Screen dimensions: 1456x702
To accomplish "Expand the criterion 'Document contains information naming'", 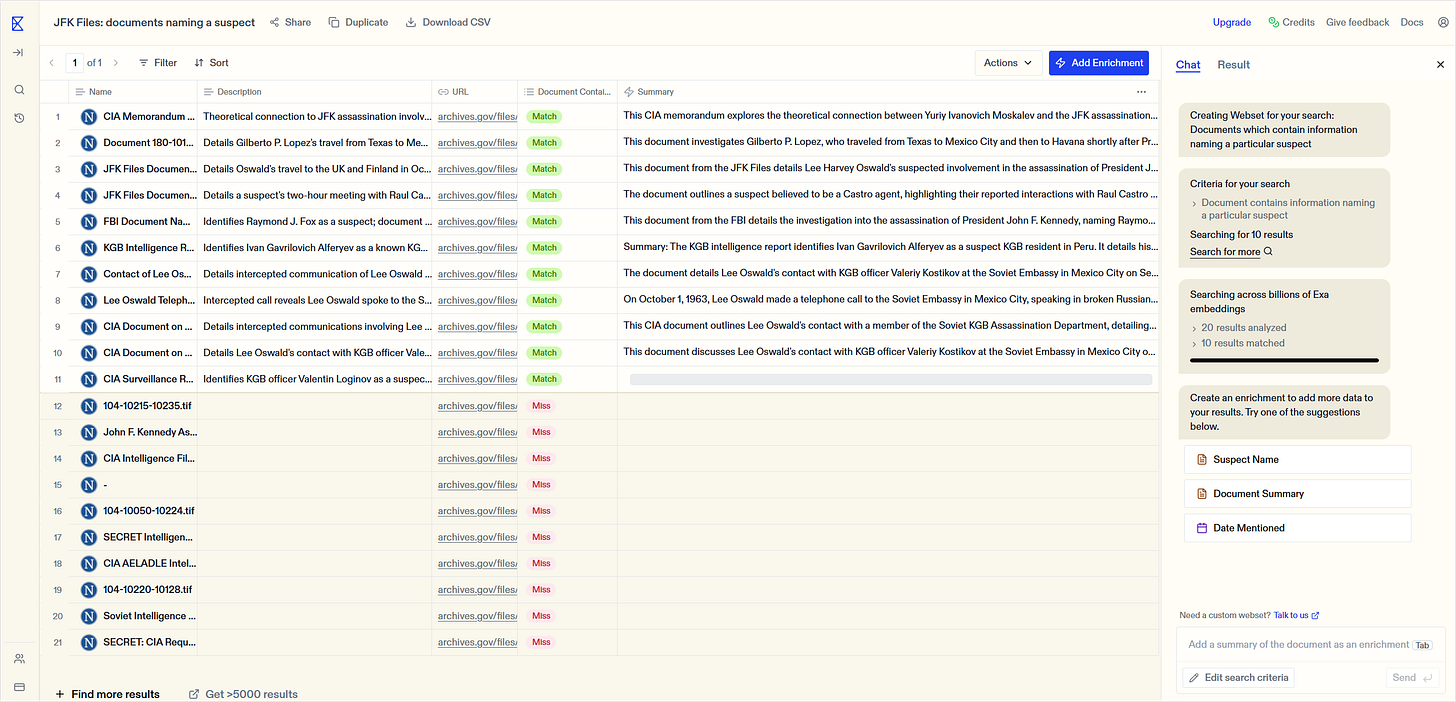I will click(x=1282, y=209).
